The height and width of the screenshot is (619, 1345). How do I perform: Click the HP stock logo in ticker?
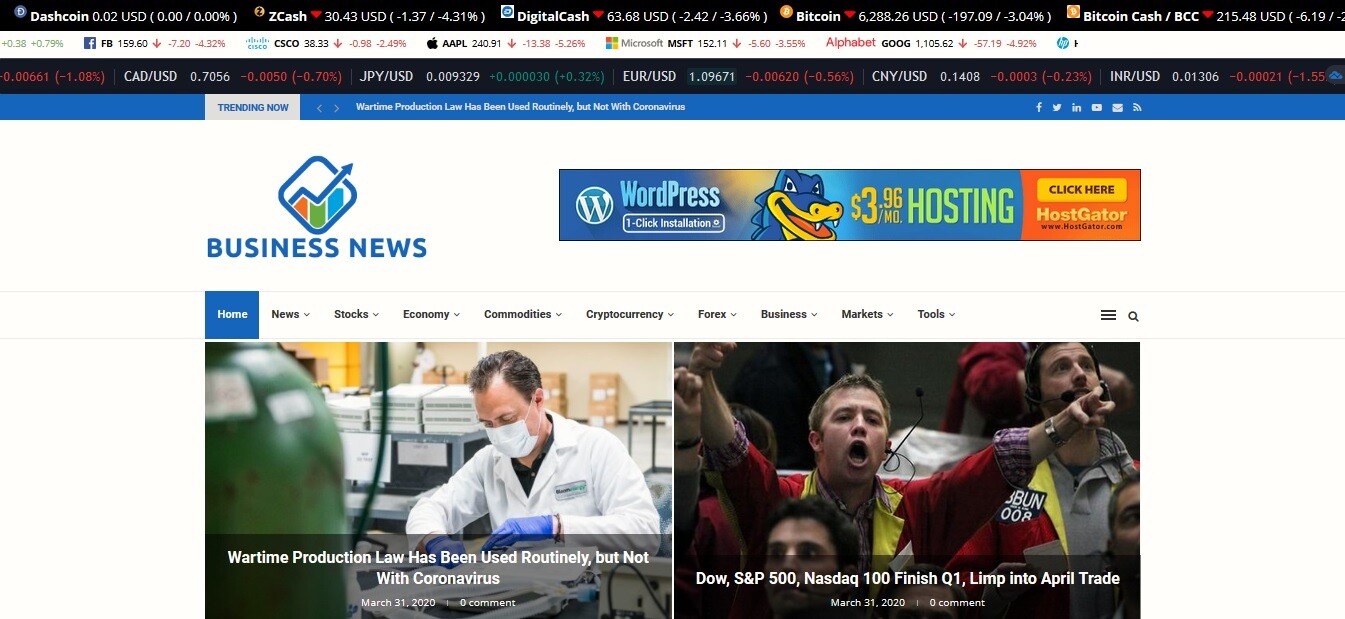pos(1062,44)
